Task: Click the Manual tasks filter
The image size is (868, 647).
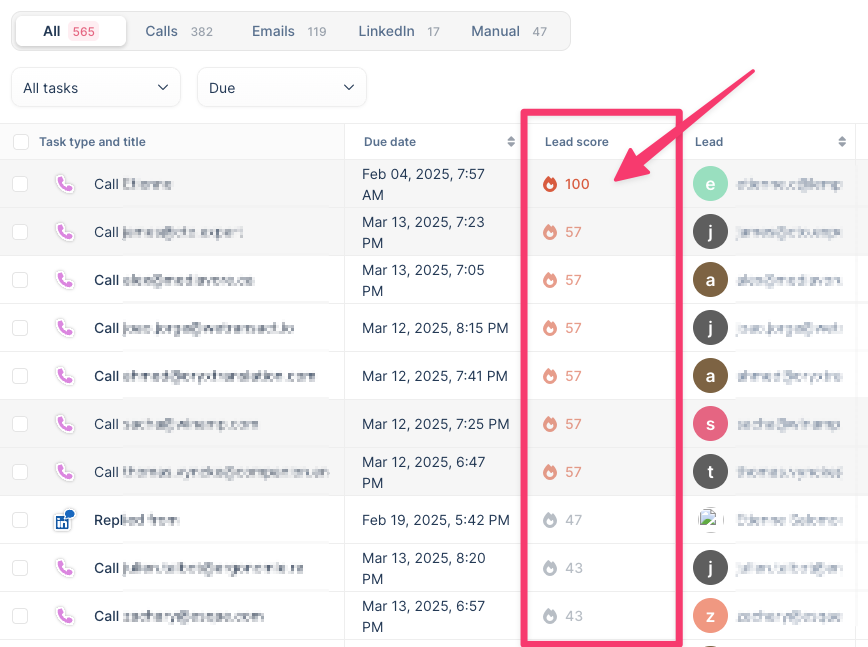Action: point(495,30)
